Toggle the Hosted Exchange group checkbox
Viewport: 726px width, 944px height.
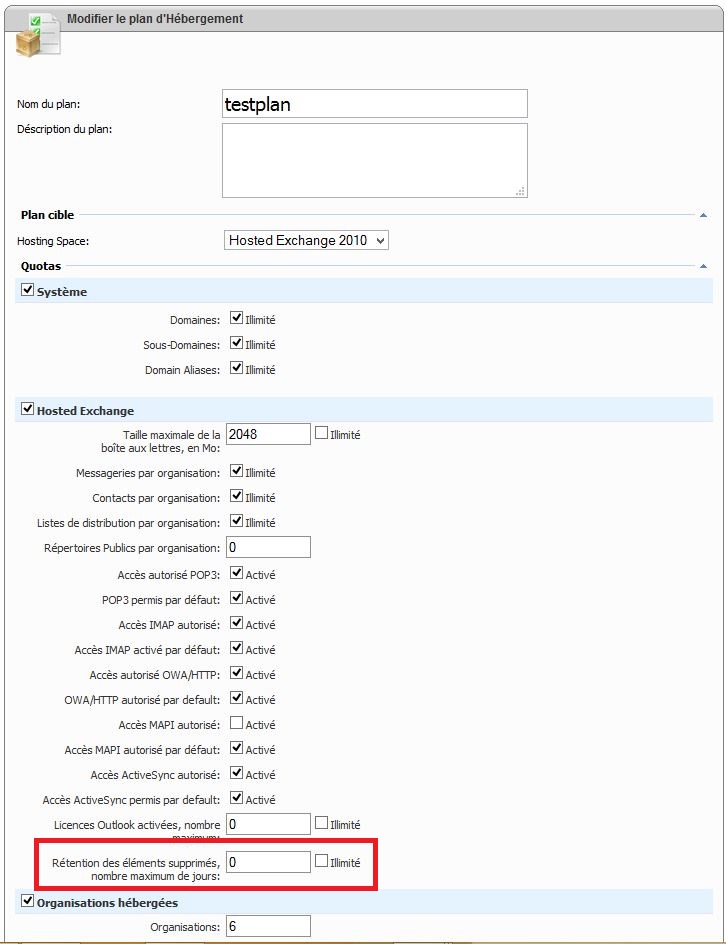pos(26,410)
